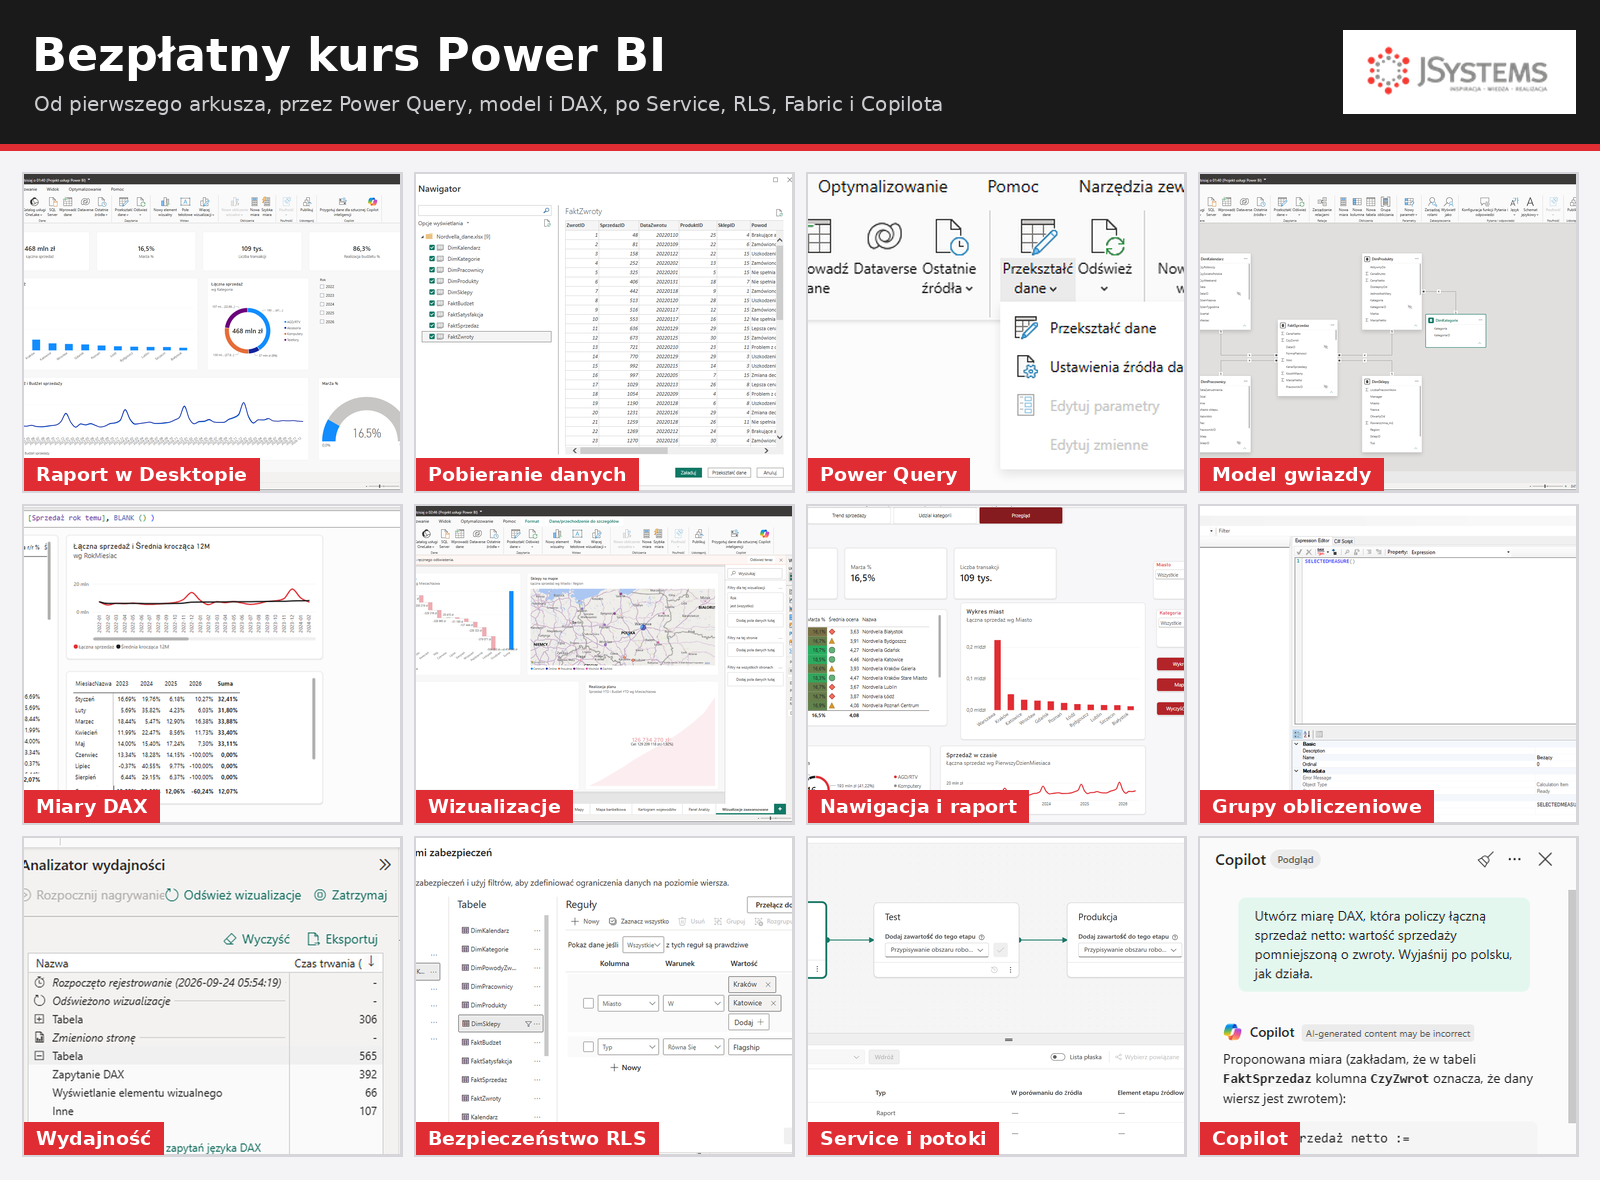Image resolution: width=1600 pixels, height=1180 pixels.
Task: Open the Pomoc ribbon tab
Action: 1013,187
